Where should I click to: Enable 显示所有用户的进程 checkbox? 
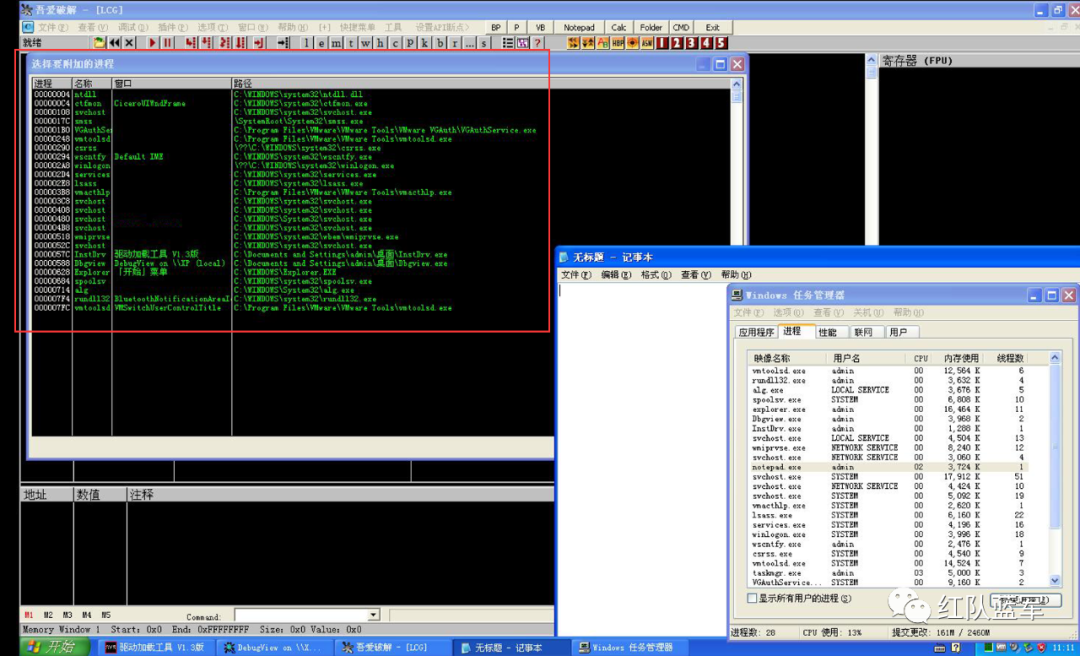[752, 599]
